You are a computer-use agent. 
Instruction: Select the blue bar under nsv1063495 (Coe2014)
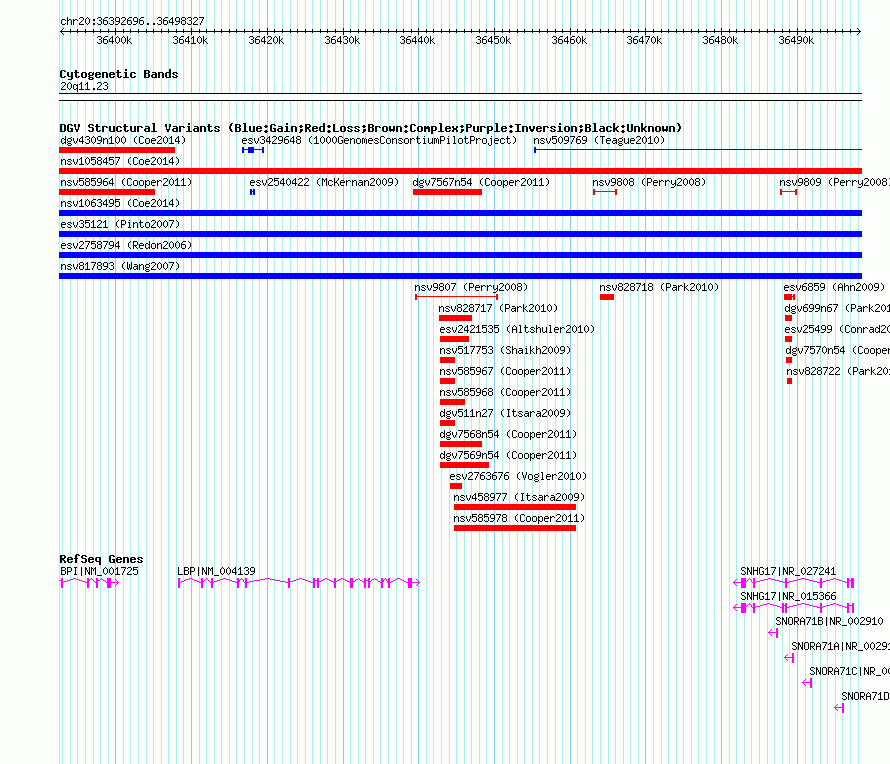pyautogui.click(x=460, y=213)
